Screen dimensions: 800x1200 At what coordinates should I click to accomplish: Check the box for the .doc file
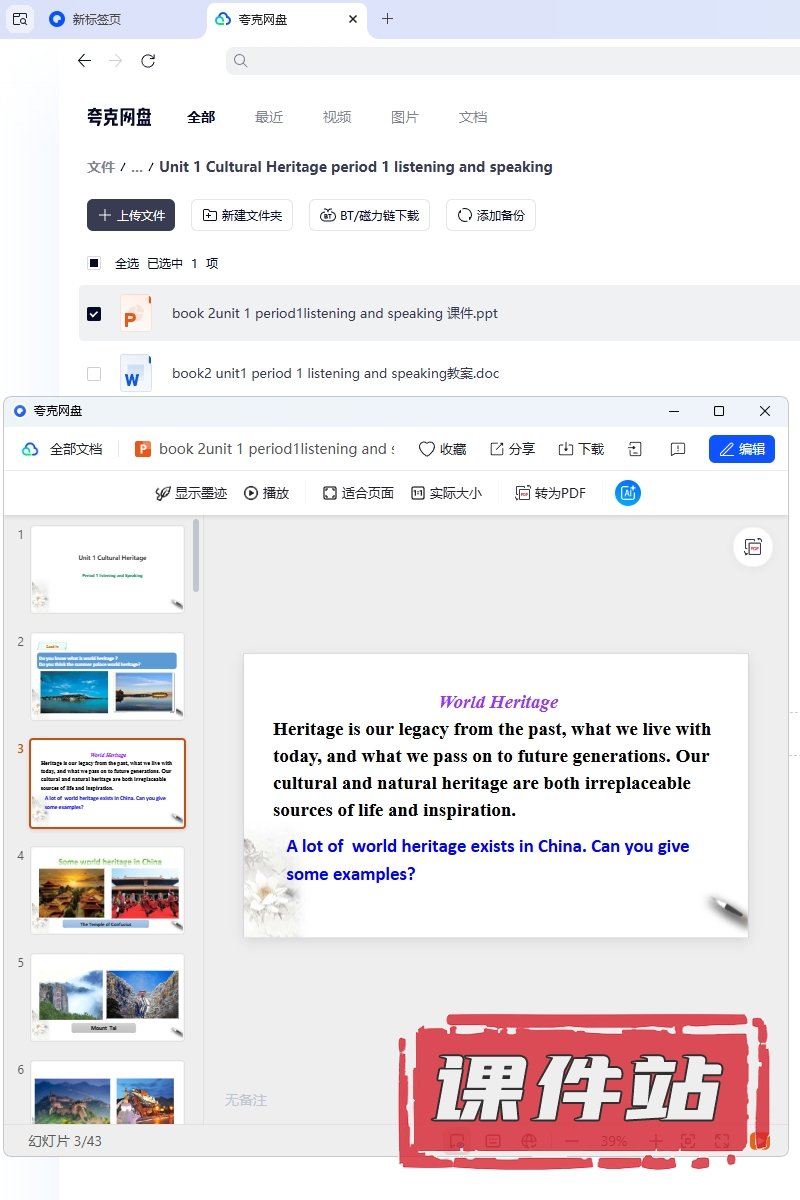[94, 374]
